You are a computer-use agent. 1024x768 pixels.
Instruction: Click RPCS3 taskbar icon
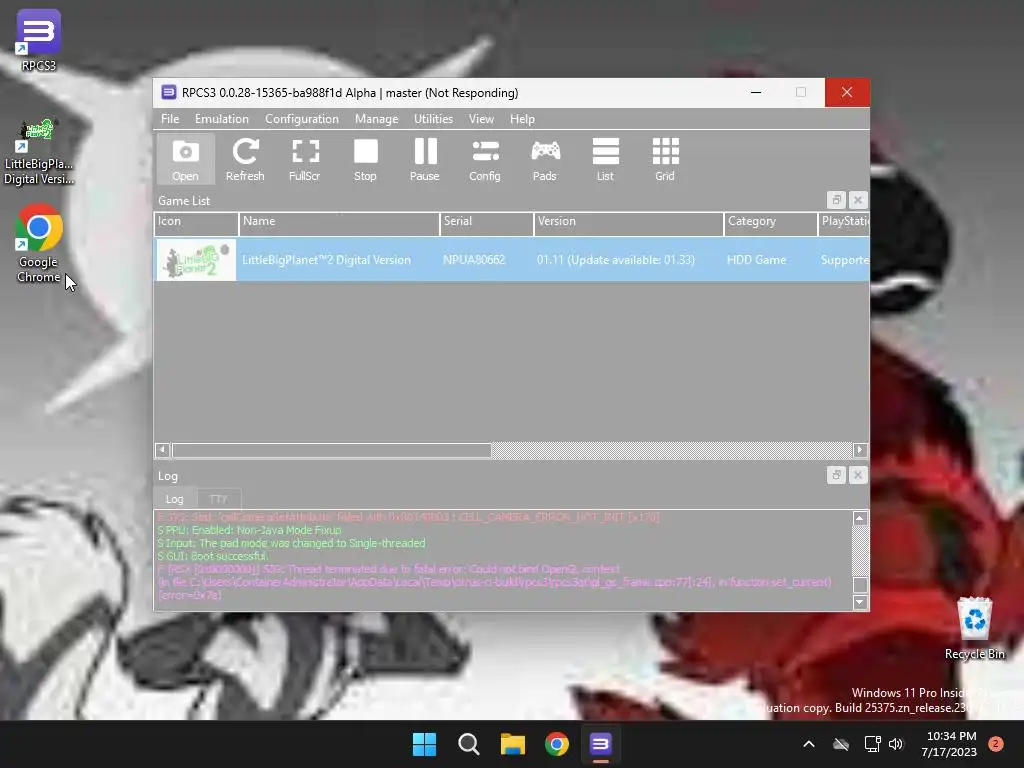(601, 744)
